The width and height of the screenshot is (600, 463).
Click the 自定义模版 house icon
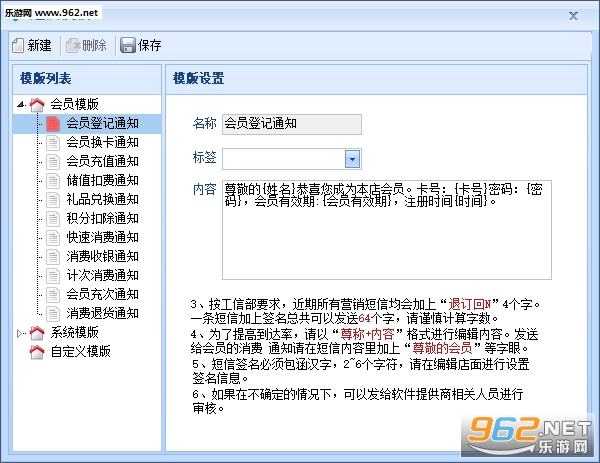pyautogui.click(x=37, y=352)
